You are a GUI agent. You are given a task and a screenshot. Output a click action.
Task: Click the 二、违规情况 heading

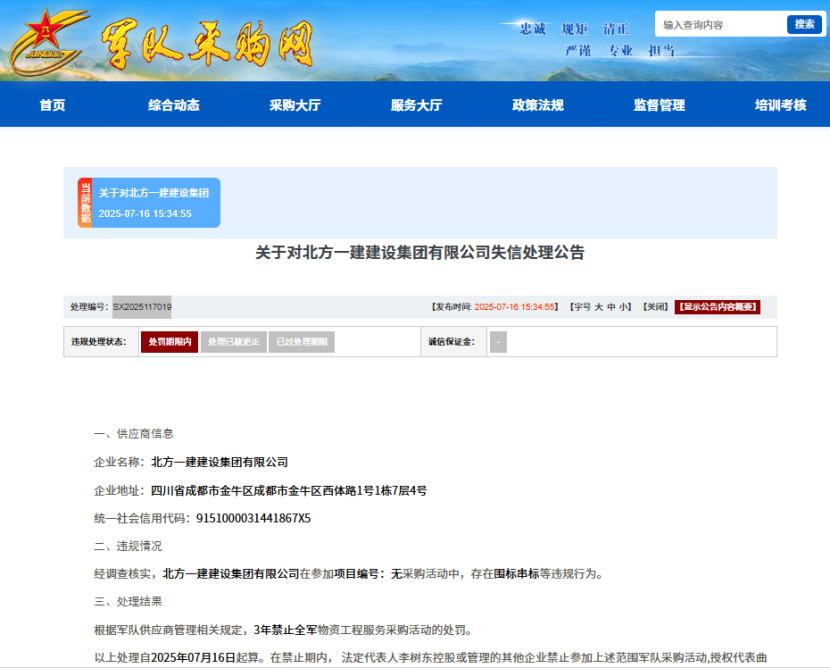128,546
